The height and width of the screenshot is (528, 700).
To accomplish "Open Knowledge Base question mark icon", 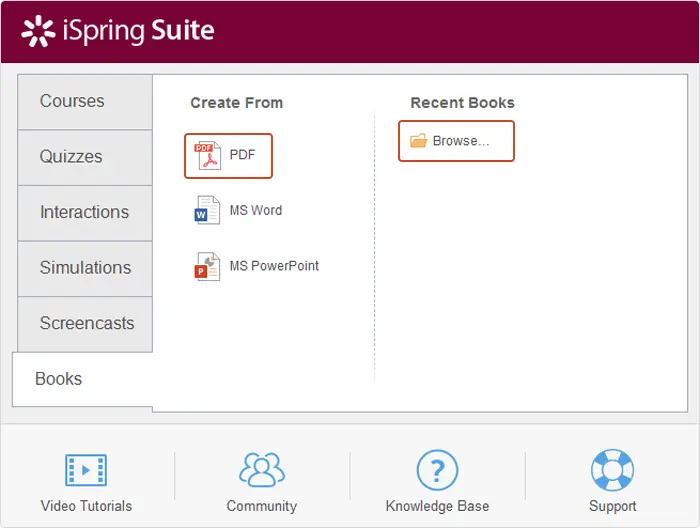I will (x=437, y=470).
